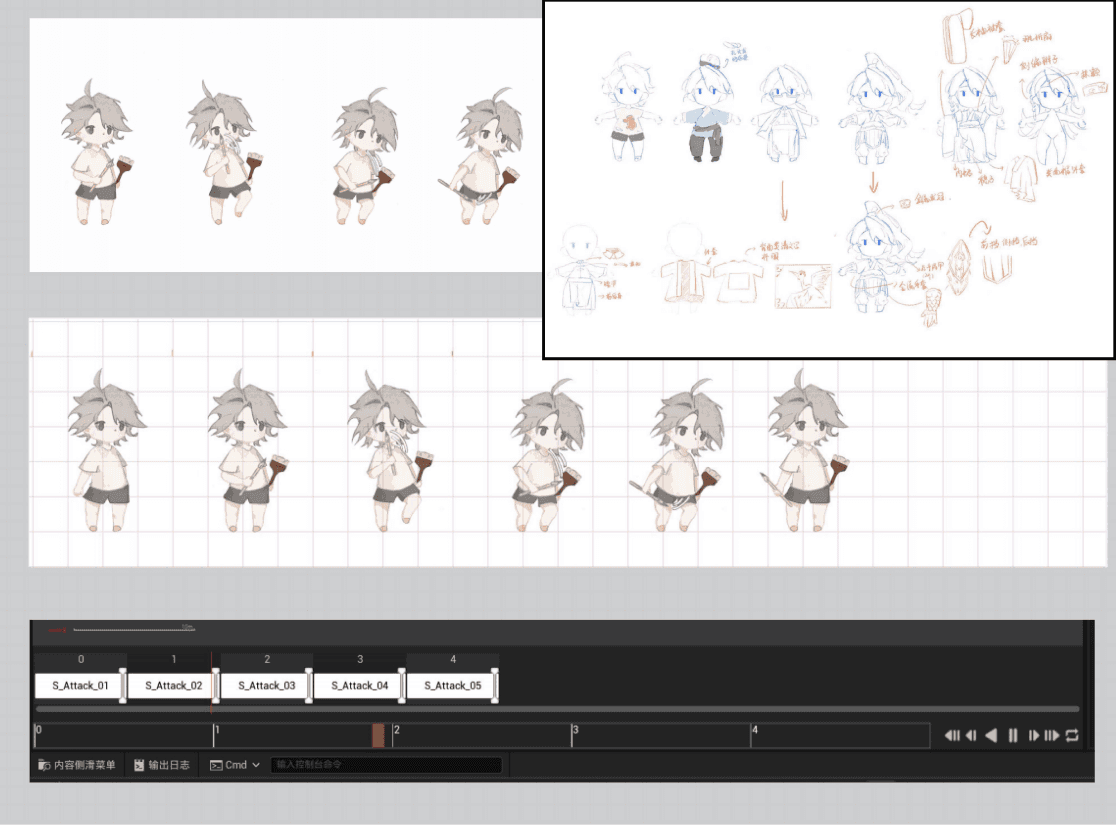Screen dimensions: 1116x825
Task: Select the S_Attack_05 keyframe
Action: (x=451, y=685)
